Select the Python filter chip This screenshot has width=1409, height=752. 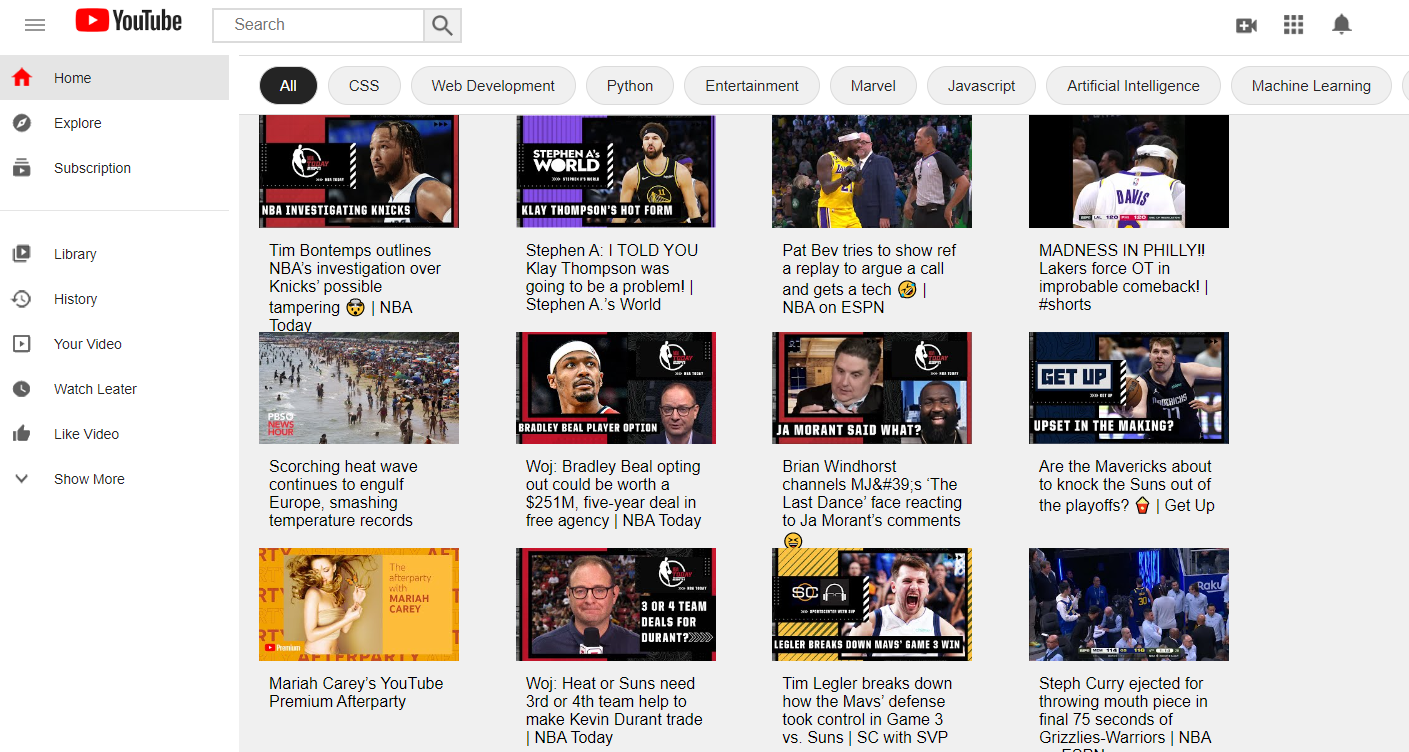pyautogui.click(x=630, y=86)
